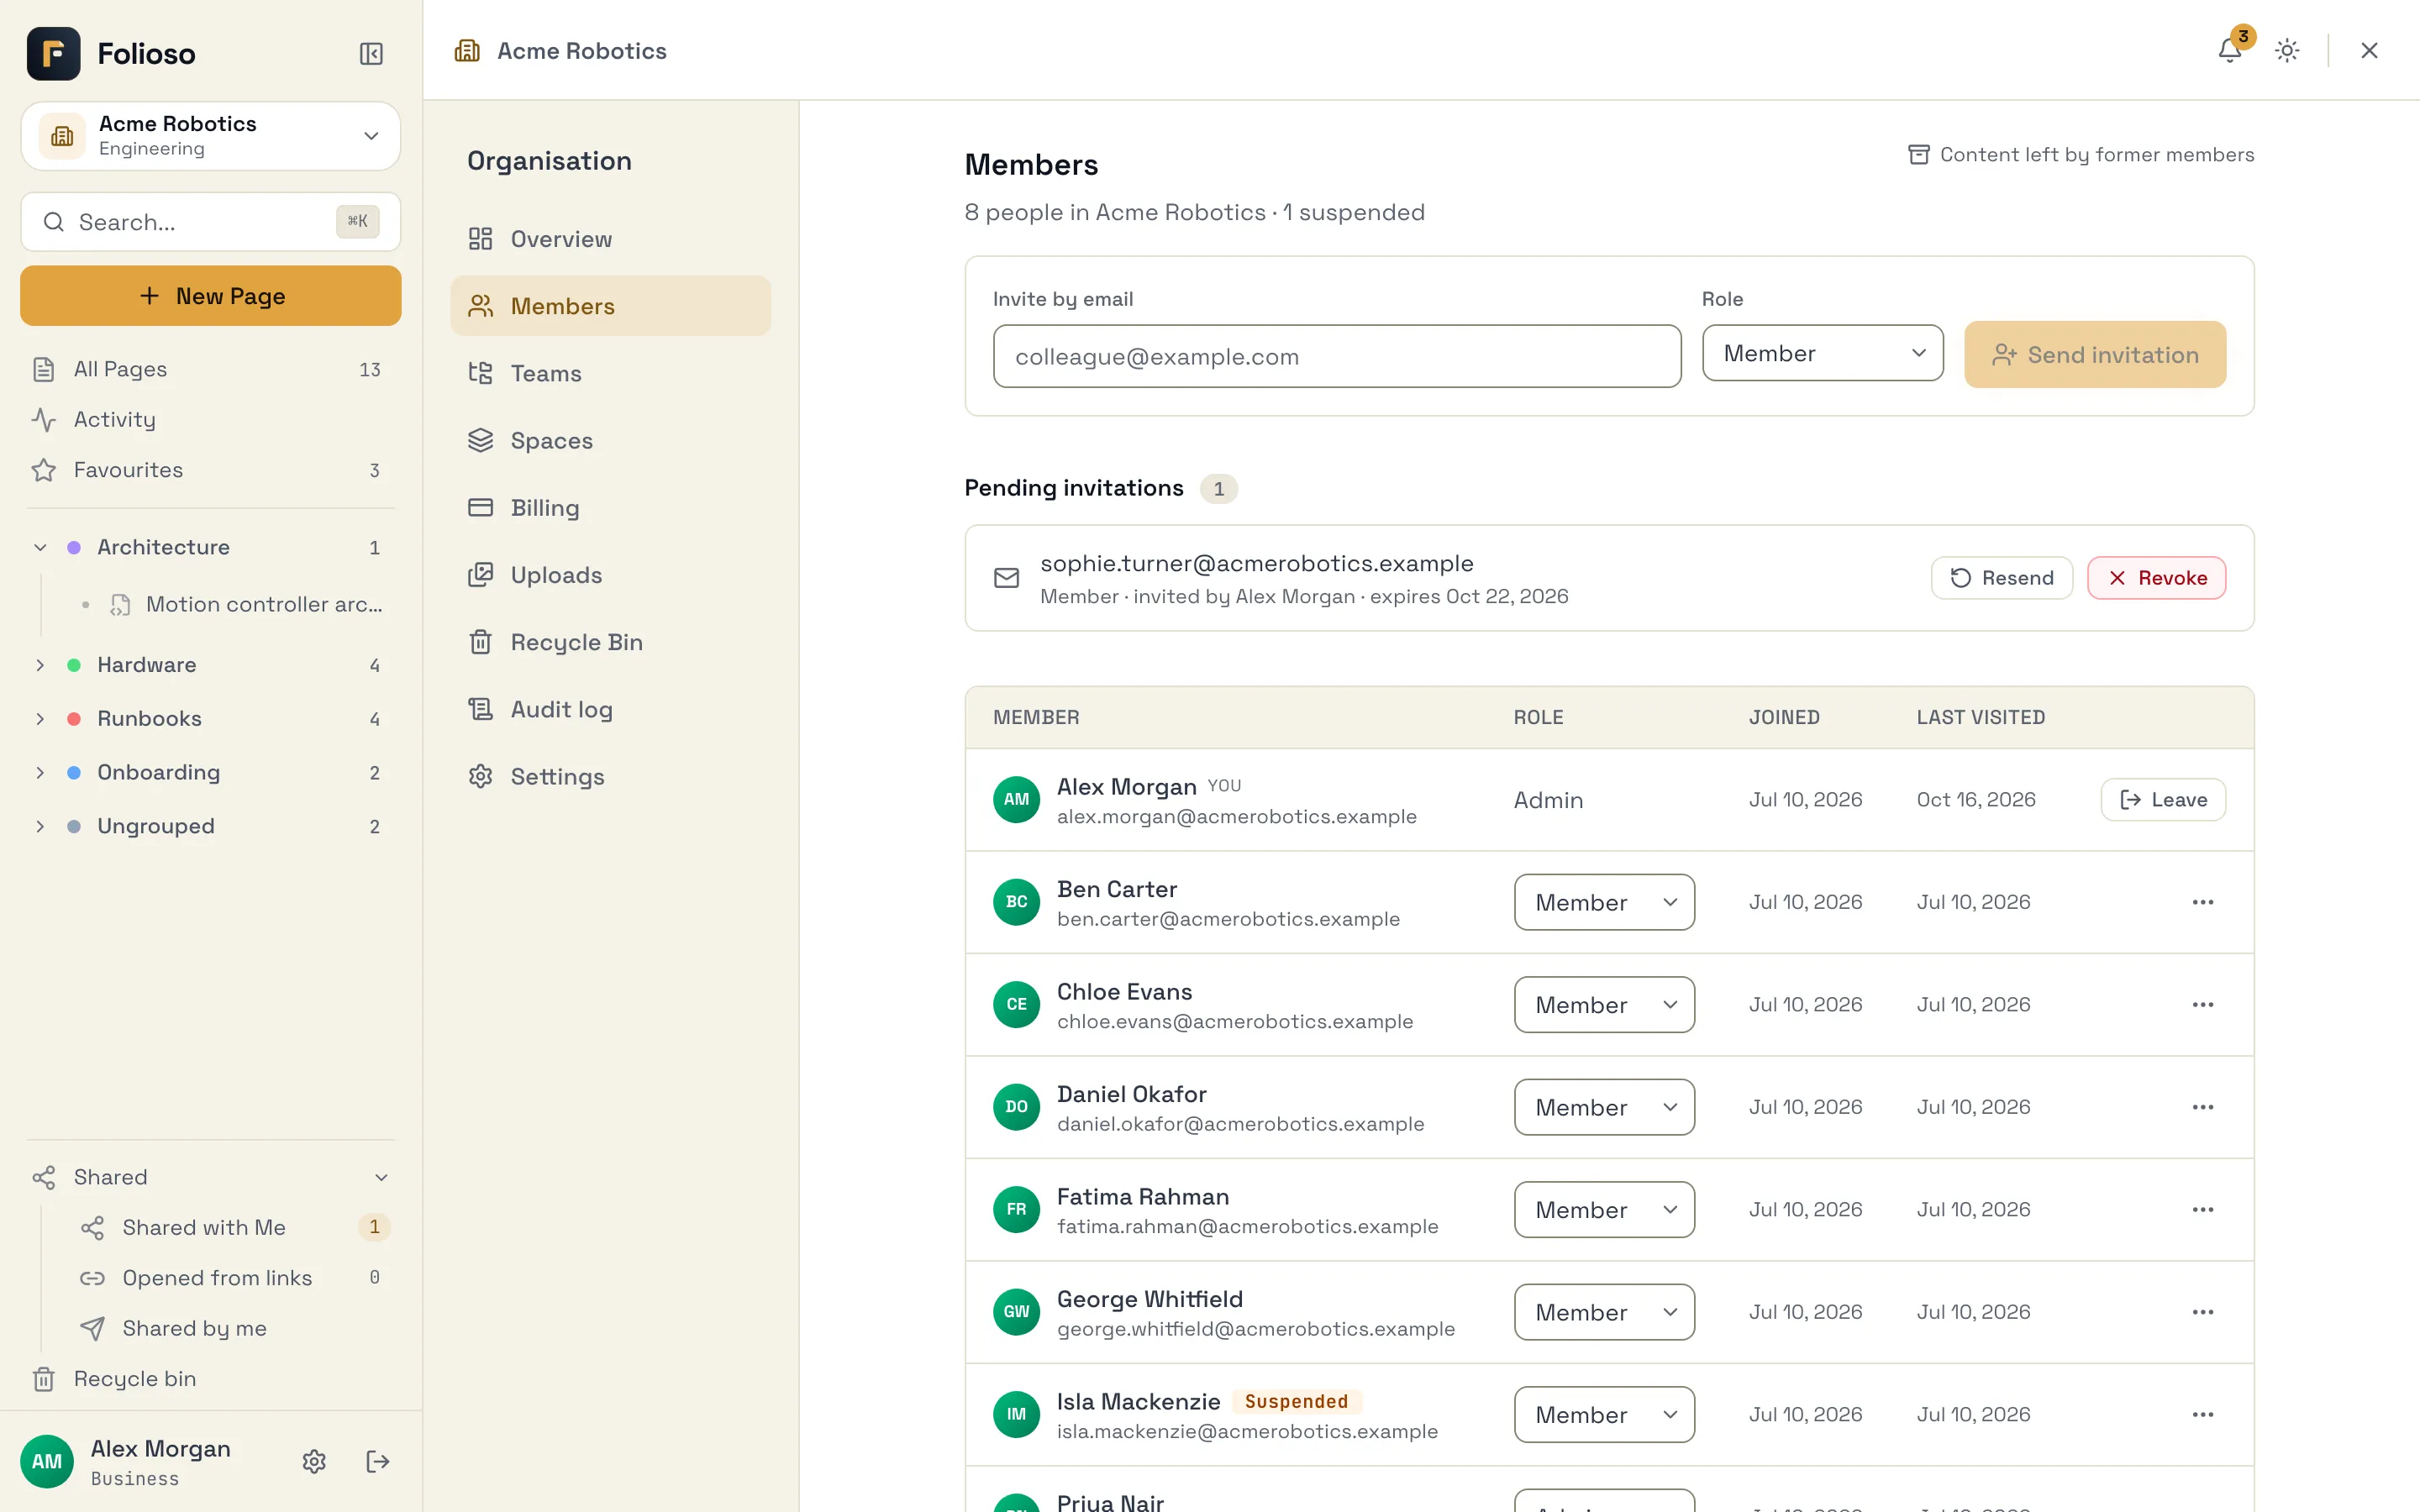This screenshot has height=1512, width=2420.
Task: Open the Acme Robotics workspace switcher
Action: coord(210,135)
